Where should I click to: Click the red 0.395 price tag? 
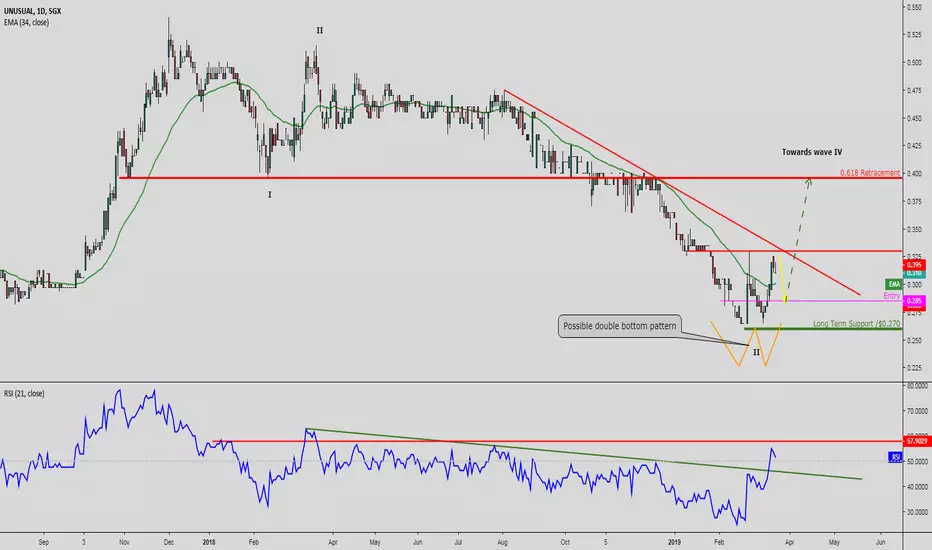pyautogui.click(x=914, y=265)
